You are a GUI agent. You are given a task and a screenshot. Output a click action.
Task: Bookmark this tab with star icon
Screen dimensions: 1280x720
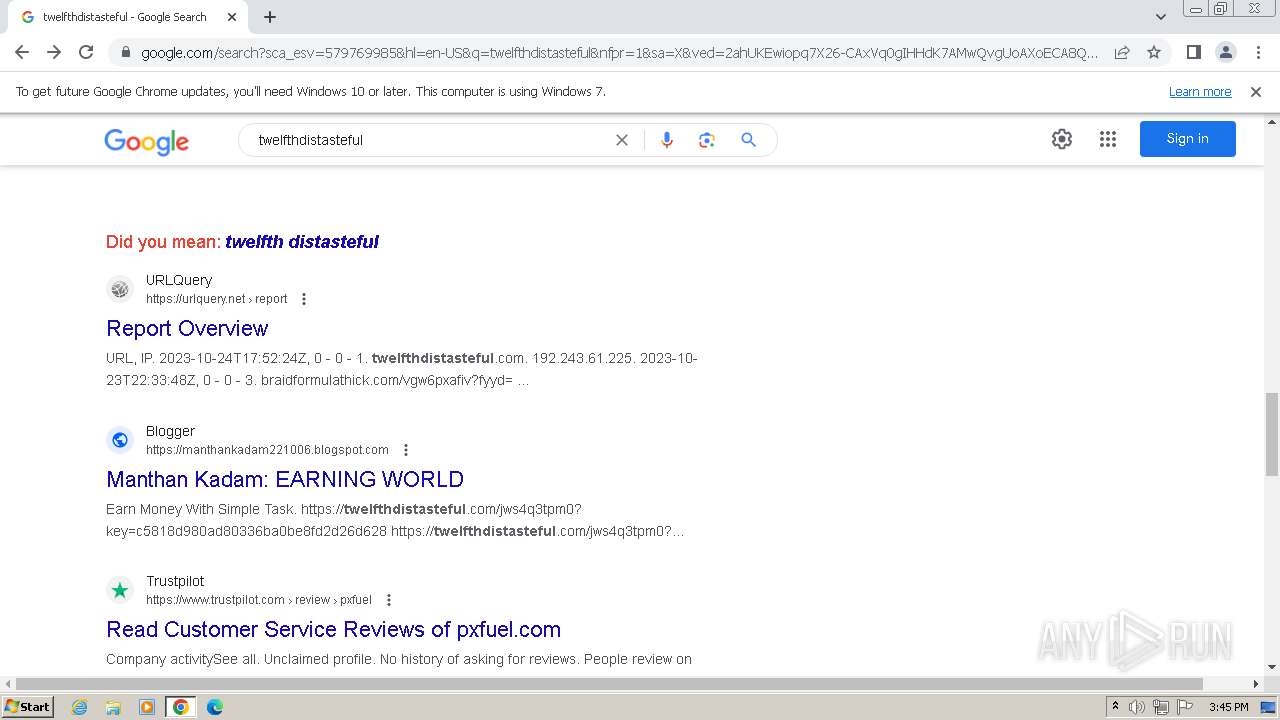click(x=1154, y=52)
